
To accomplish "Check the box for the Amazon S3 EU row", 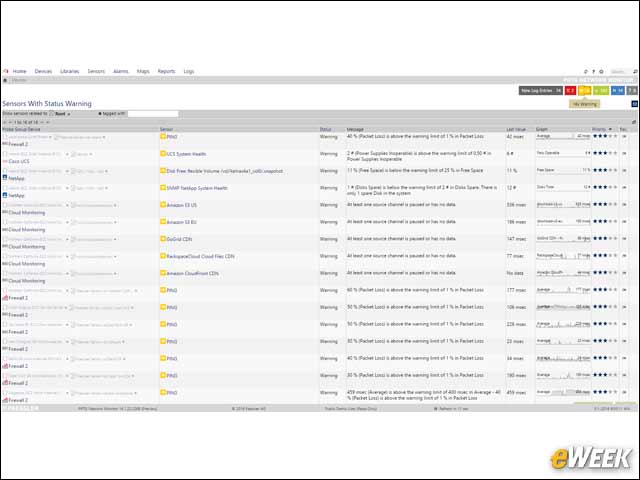I will (5, 222).
